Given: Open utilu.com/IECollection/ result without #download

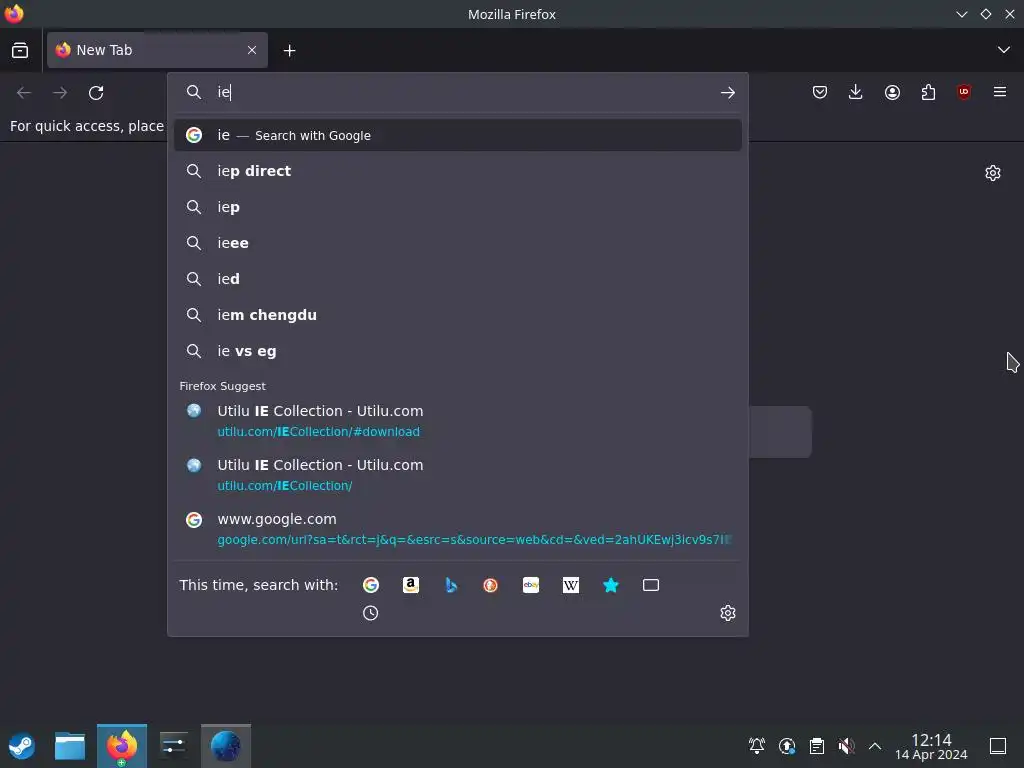Looking at the screenshot, I should coord(458,475).
